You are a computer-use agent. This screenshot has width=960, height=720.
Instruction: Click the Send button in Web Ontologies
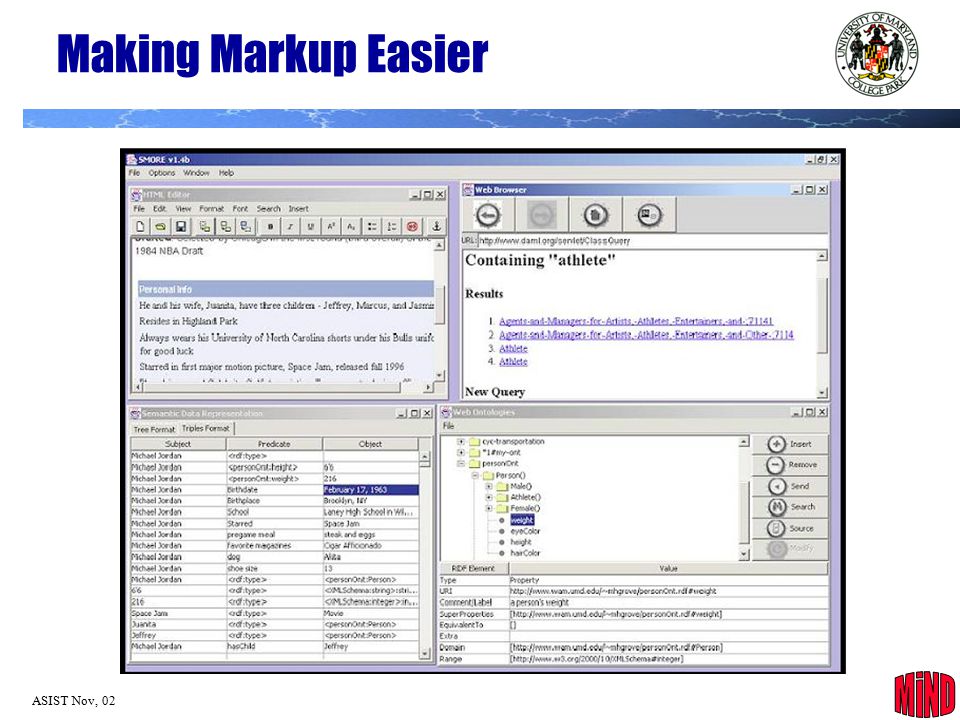click(x=789, y=486)
